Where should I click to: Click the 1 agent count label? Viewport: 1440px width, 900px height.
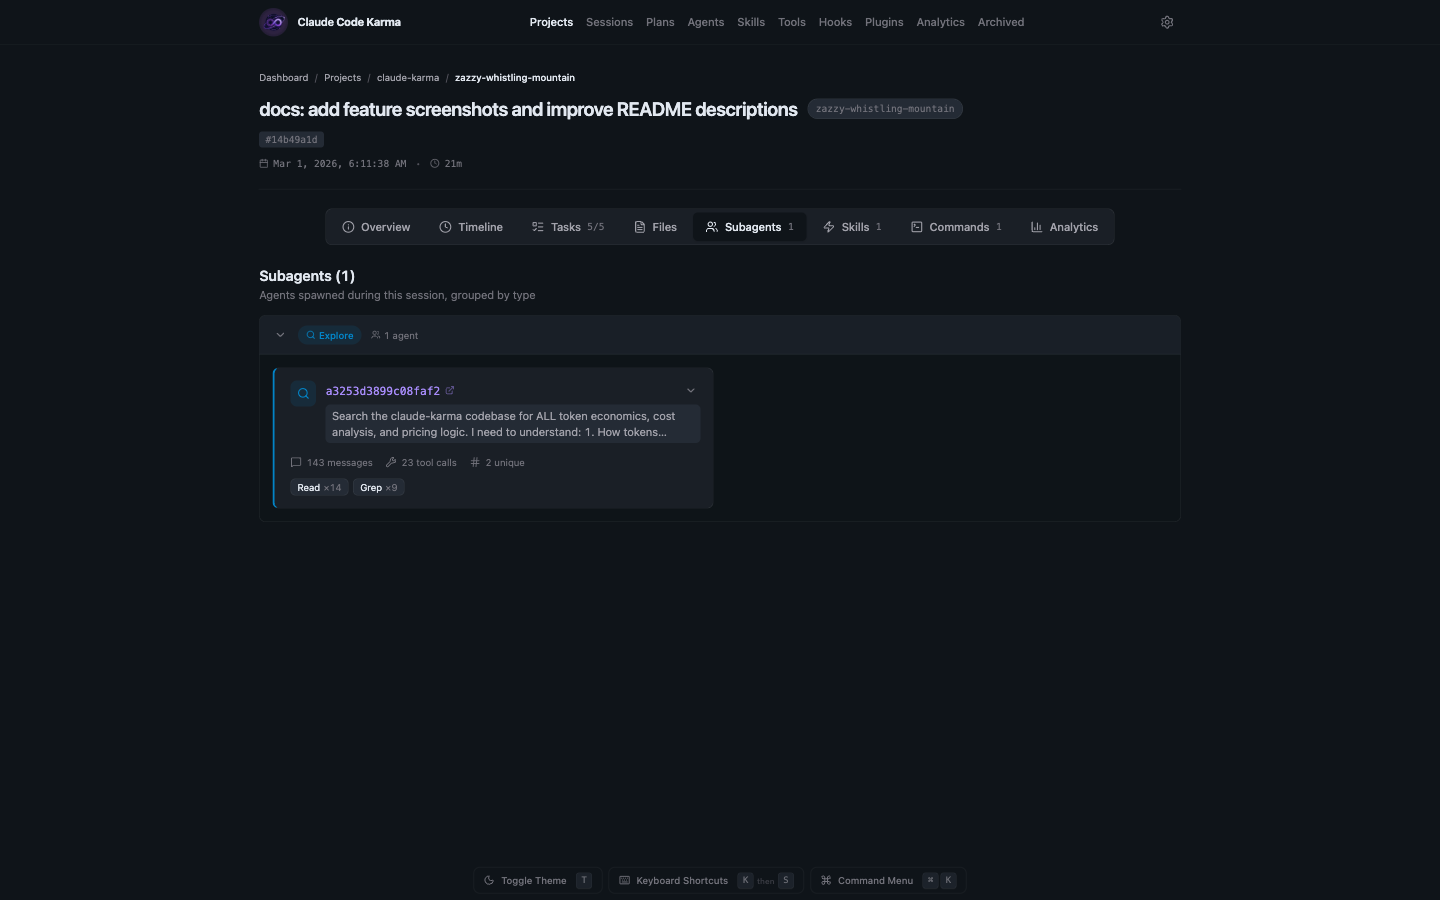(394, 336)
